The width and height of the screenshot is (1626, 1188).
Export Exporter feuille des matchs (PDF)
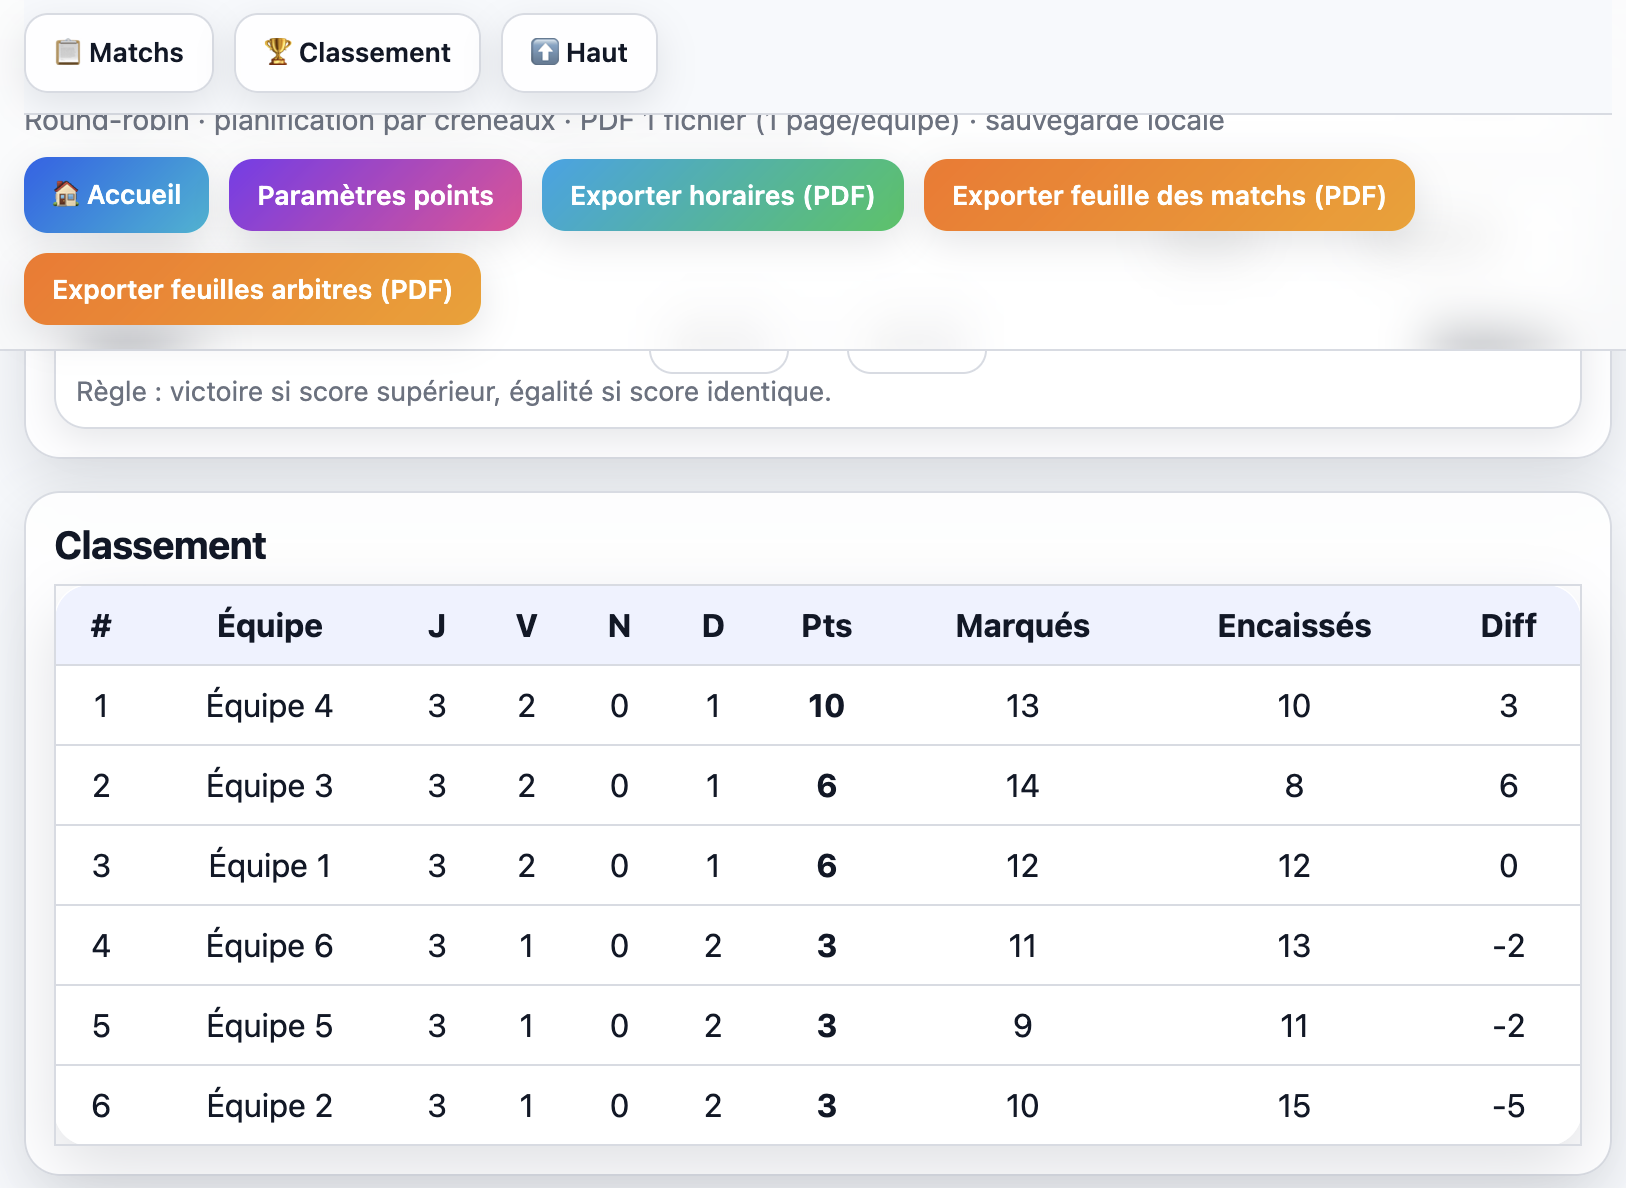pos(1169,195)
